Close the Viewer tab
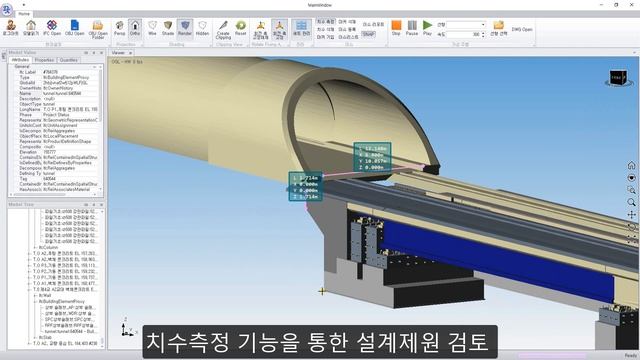 131,53
